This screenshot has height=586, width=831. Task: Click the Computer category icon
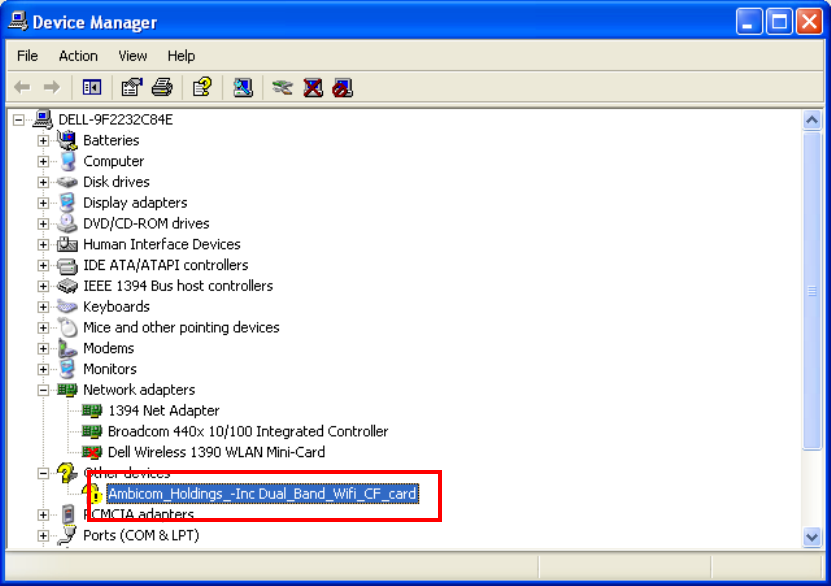tap(67, 161)
